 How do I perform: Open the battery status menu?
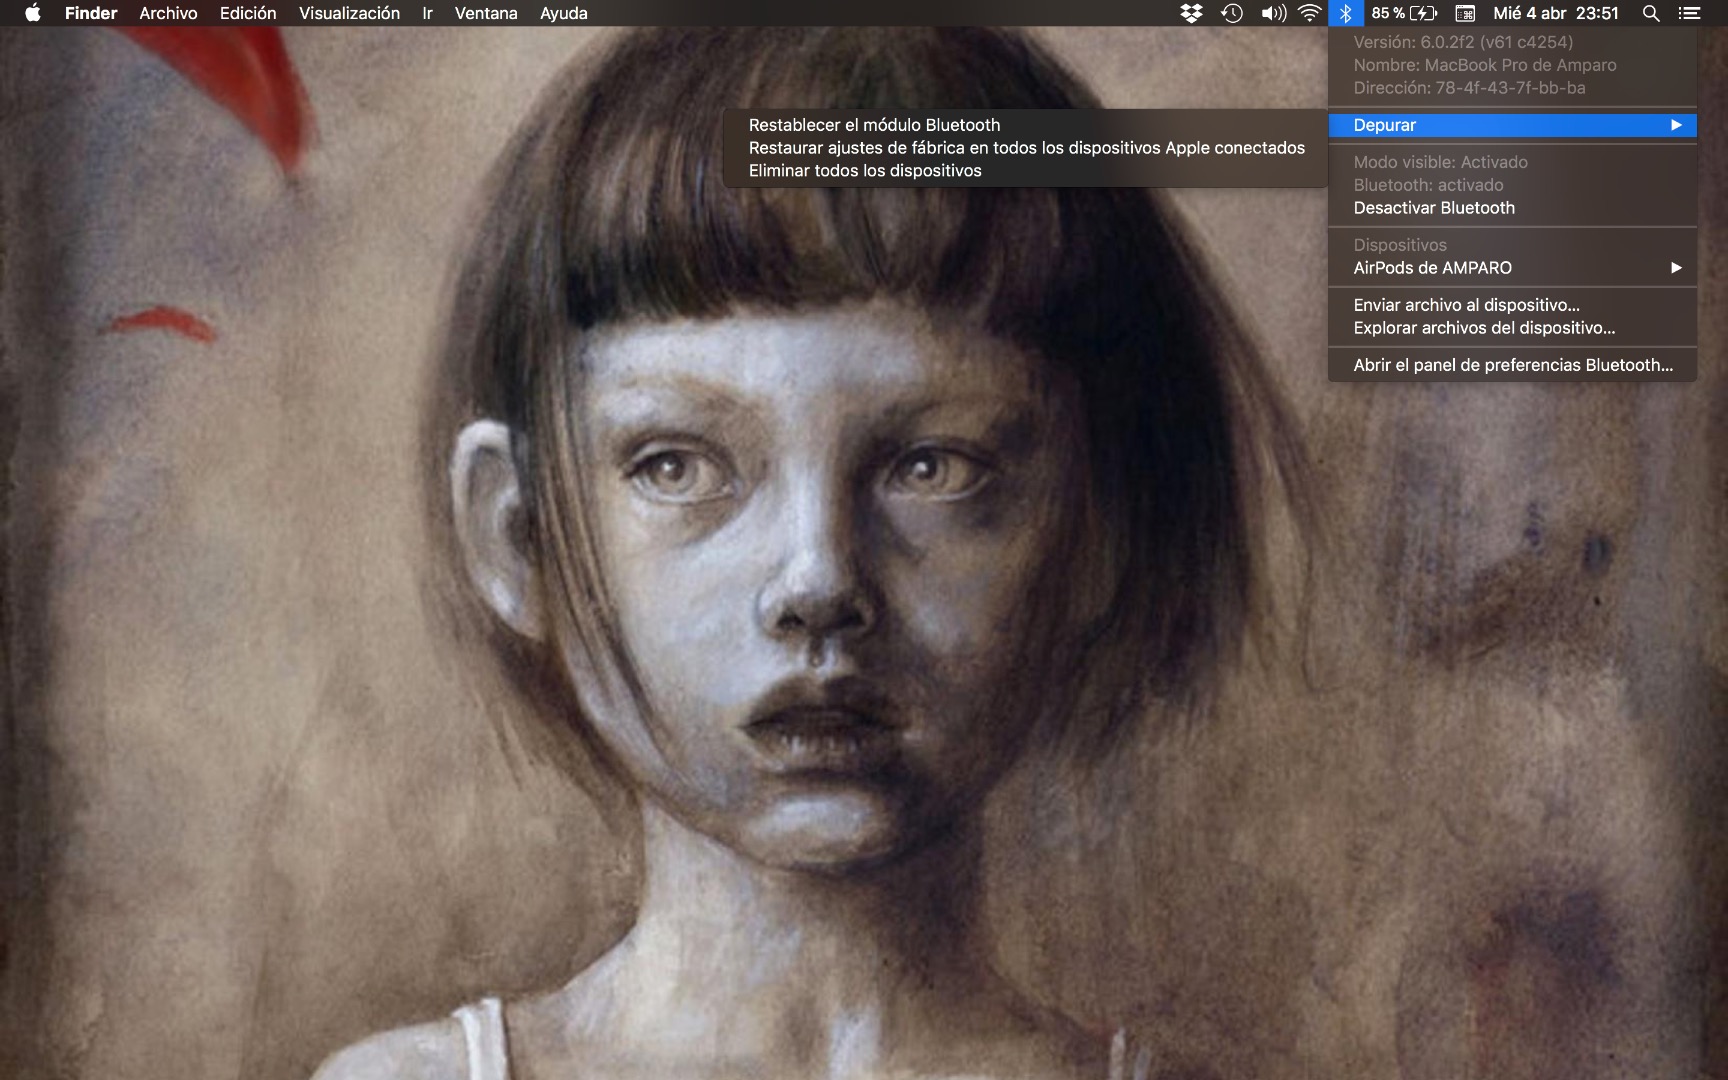tap(1404, 13)
